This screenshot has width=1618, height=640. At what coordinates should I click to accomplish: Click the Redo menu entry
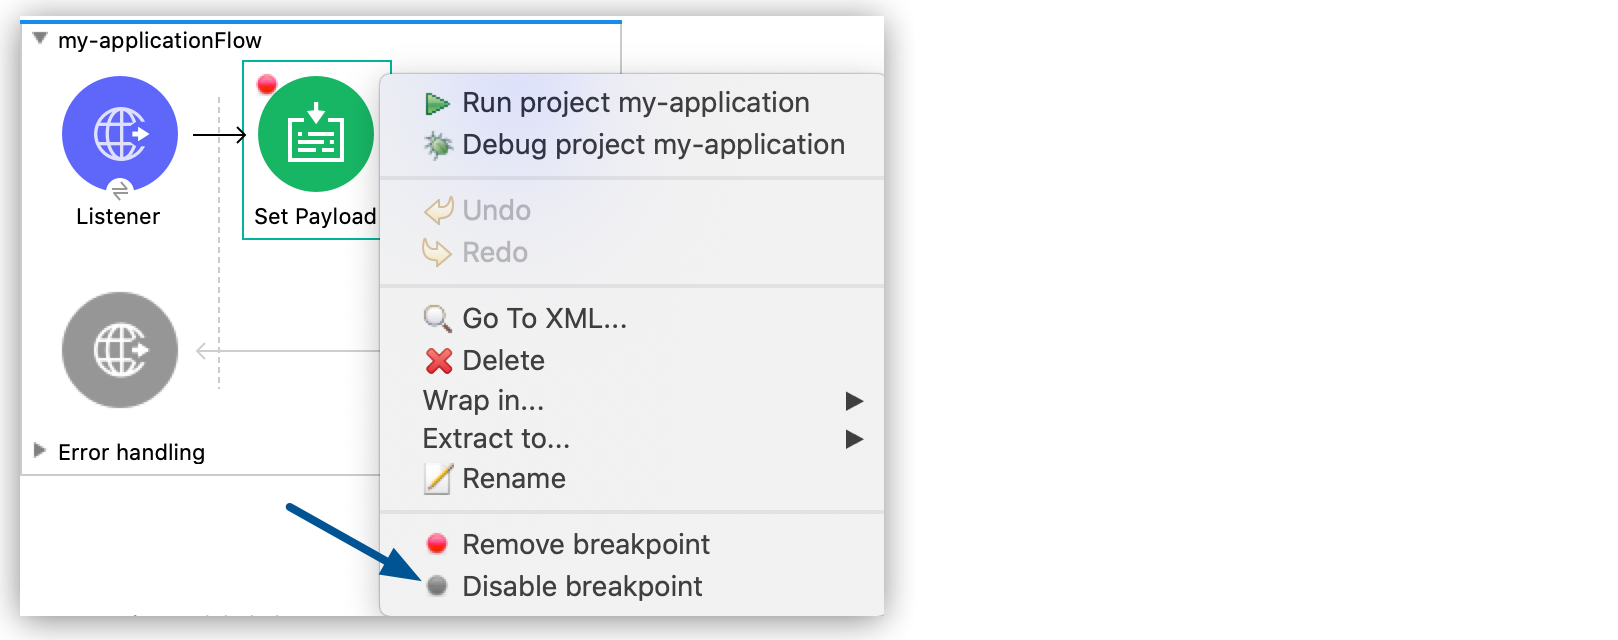pyautogui.click(x=493, y=252)
